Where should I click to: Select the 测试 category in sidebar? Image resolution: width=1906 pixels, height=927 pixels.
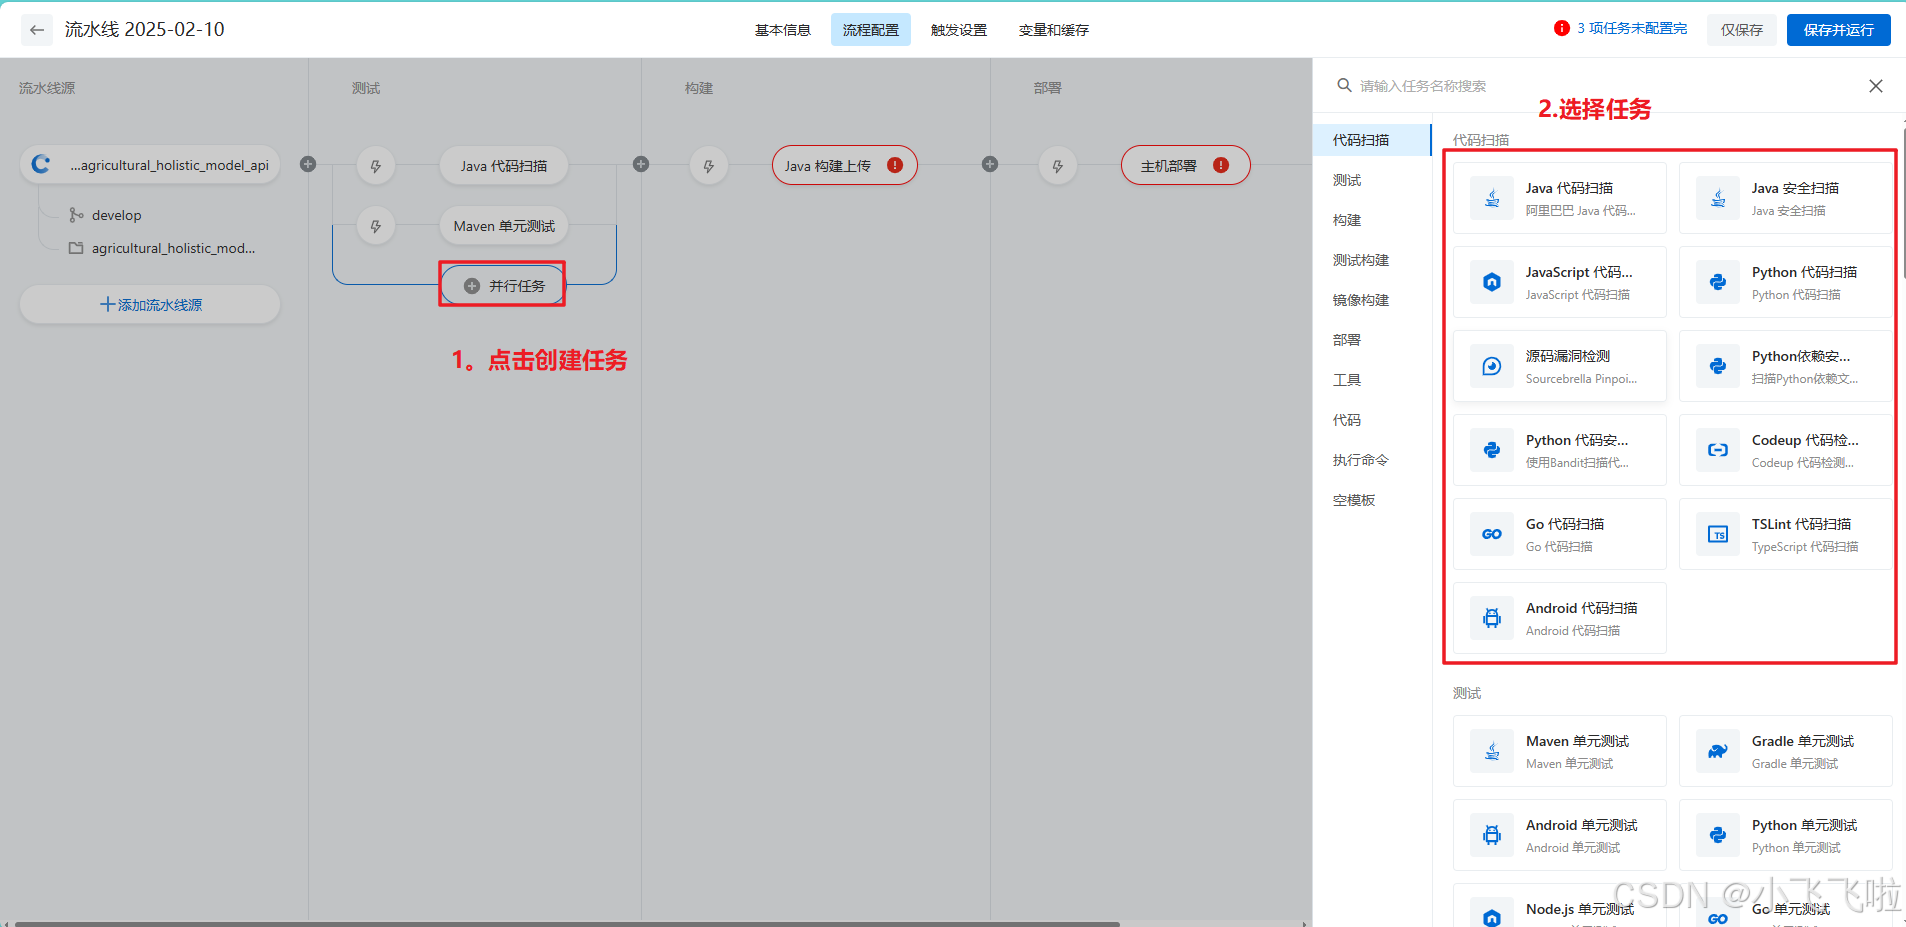click(x=1372, y=180)
